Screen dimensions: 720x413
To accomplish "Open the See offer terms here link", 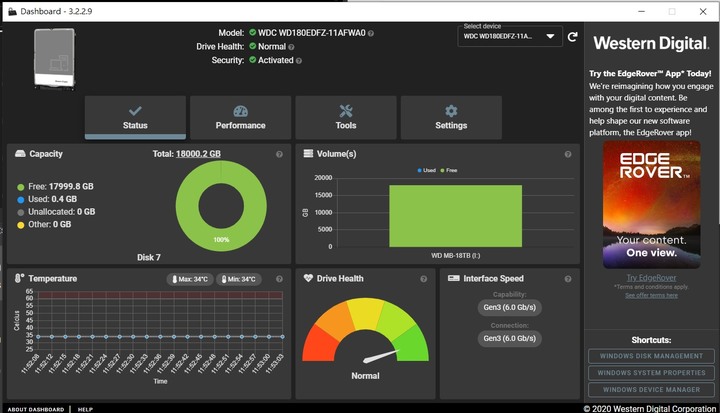I will pyautogui.click(x=651, y=295).
